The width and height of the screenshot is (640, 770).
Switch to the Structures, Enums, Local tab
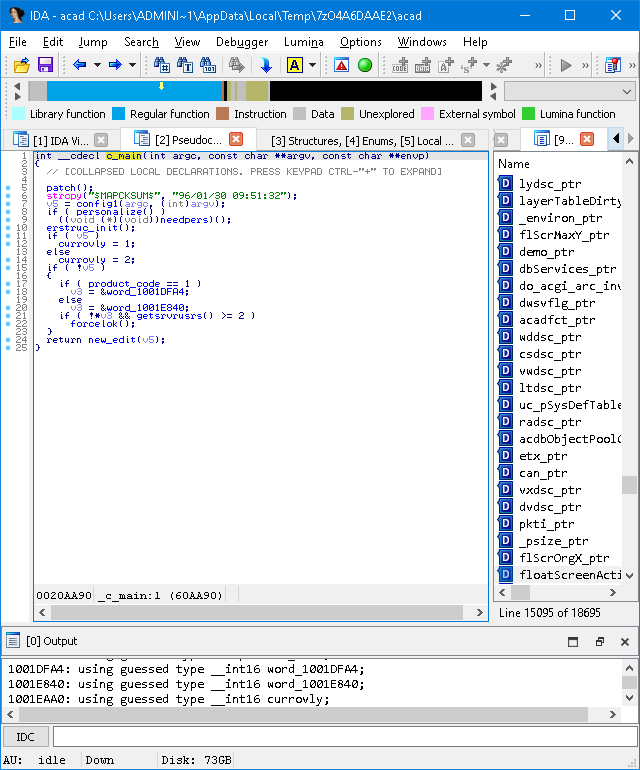(x=362, y=141)
